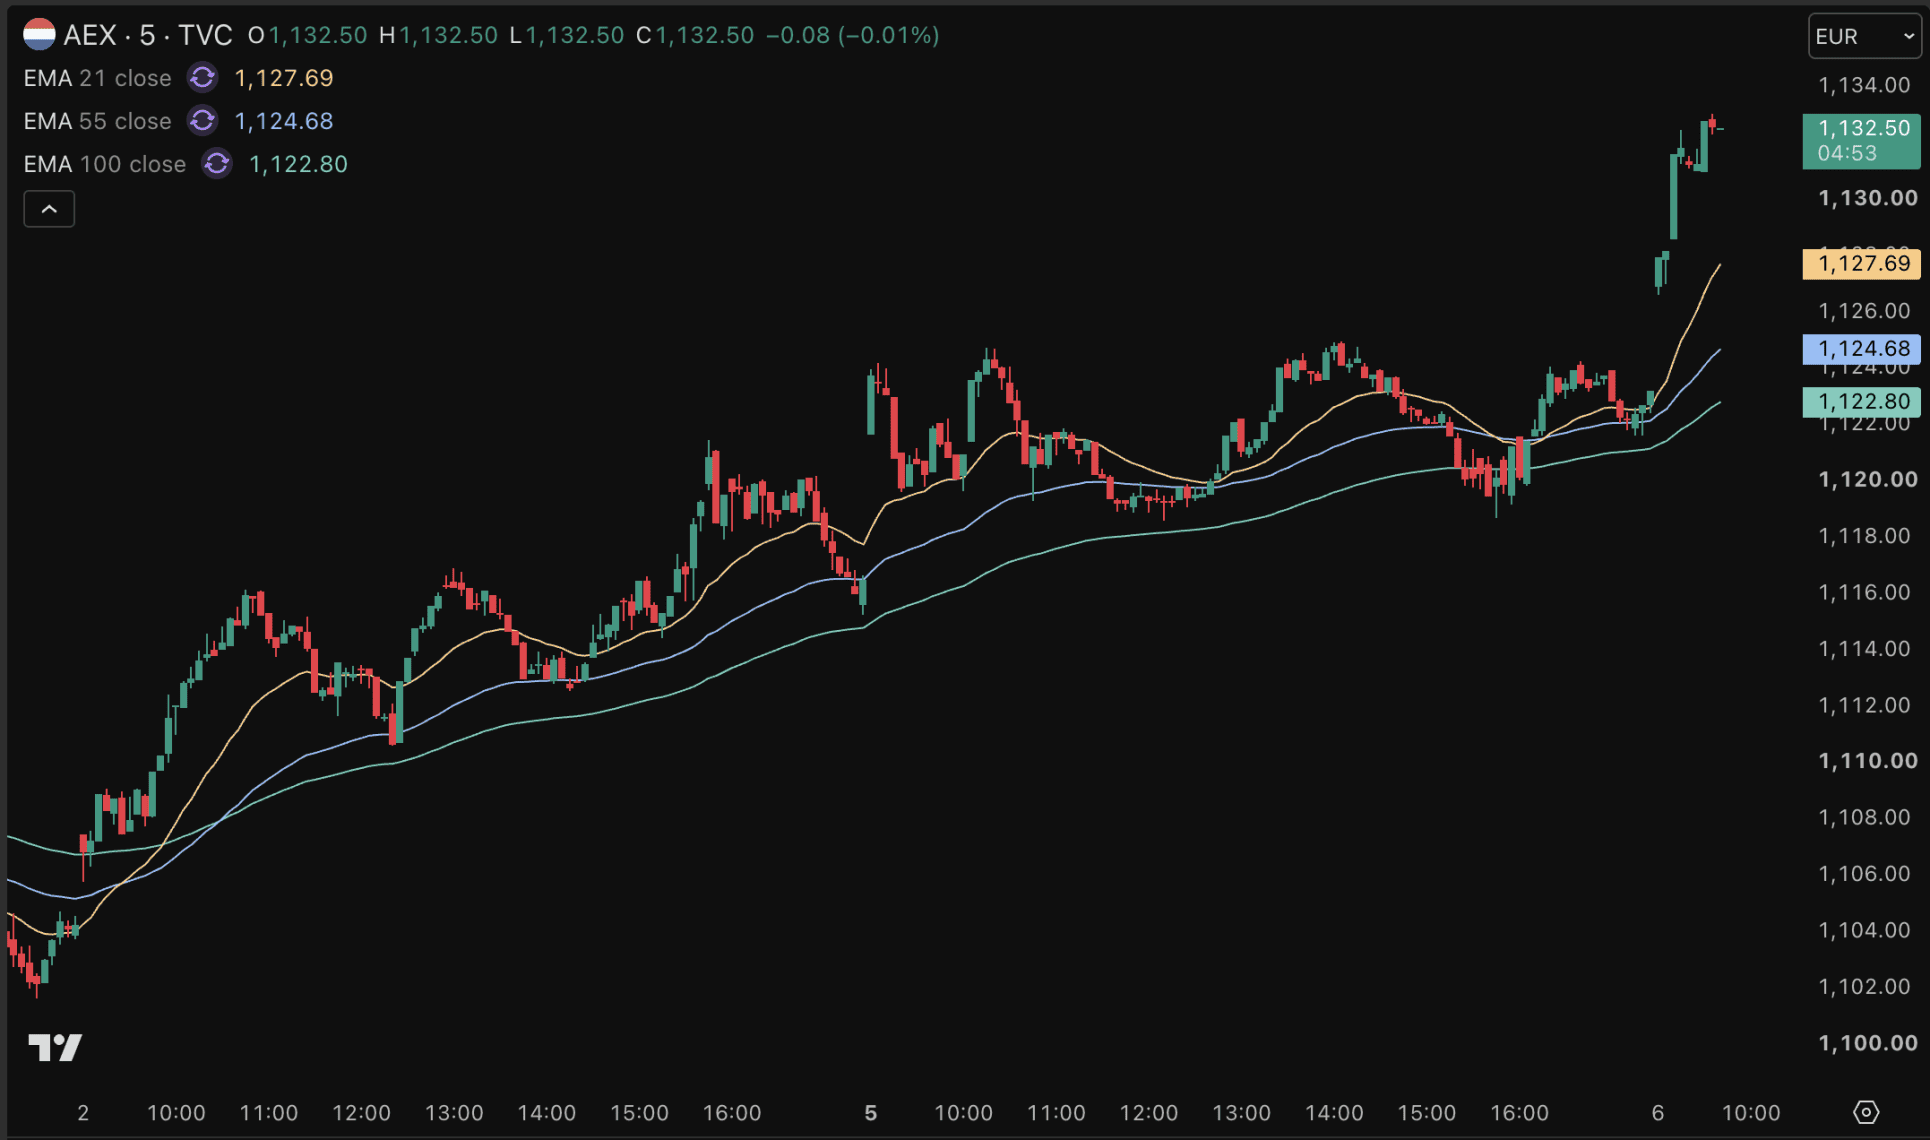Click date label 6 on time axis
Screen dimensions: 1930x1140
1658,1113
